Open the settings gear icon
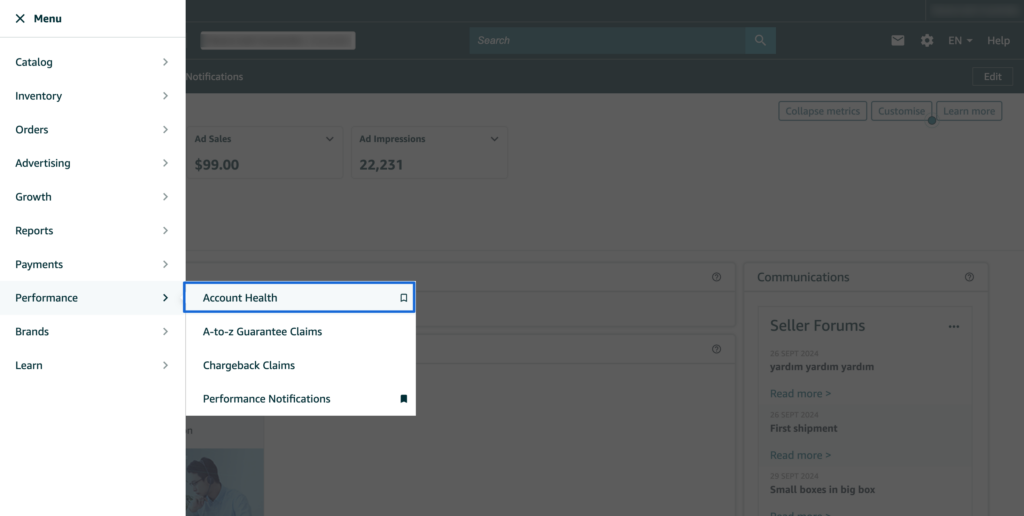This screenshot has width=1024, height=516. coord(927,40)
